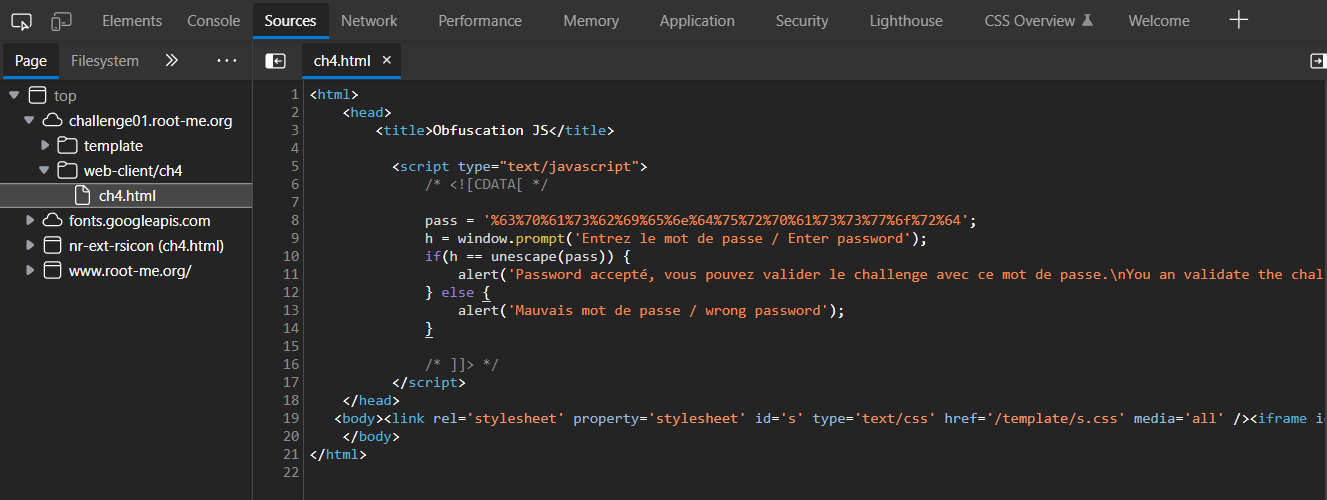This screenshot has width=1327, height=500.
Task: Expand the template folder arrow
Action: click(x=44, y=146)
